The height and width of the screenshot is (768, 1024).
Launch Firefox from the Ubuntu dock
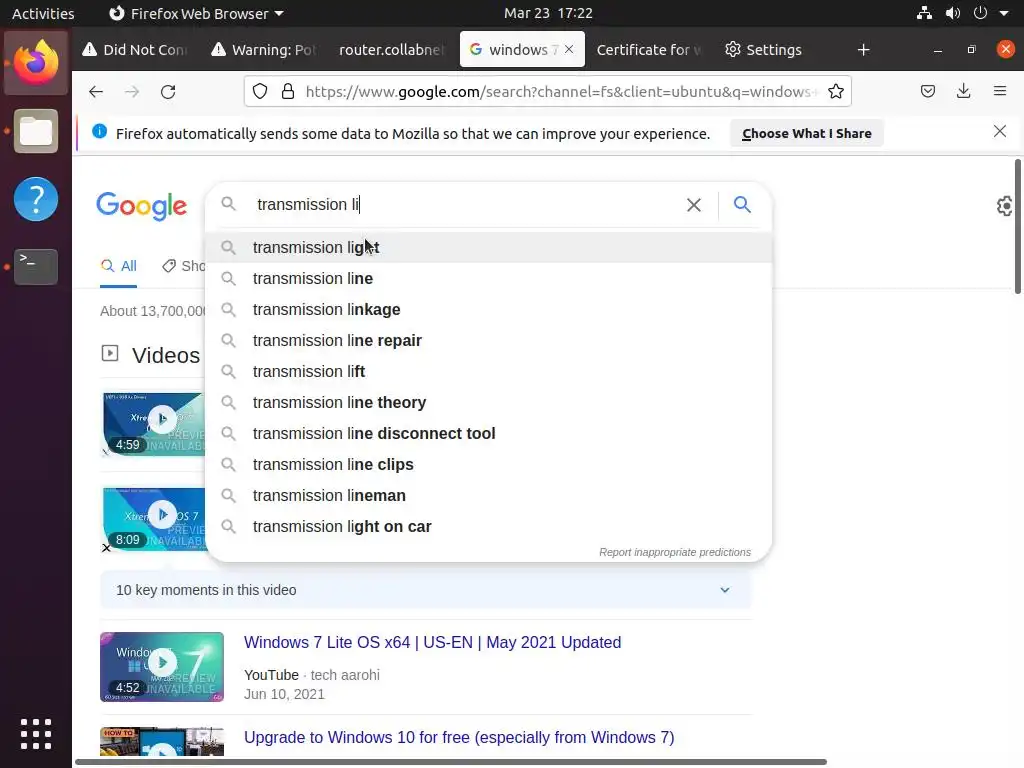(x=36, y=63)
